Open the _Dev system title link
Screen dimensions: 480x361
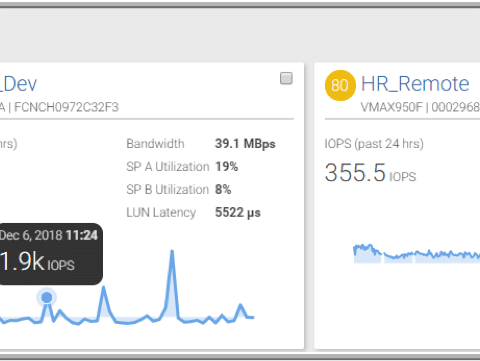click(x=18, y=84)
